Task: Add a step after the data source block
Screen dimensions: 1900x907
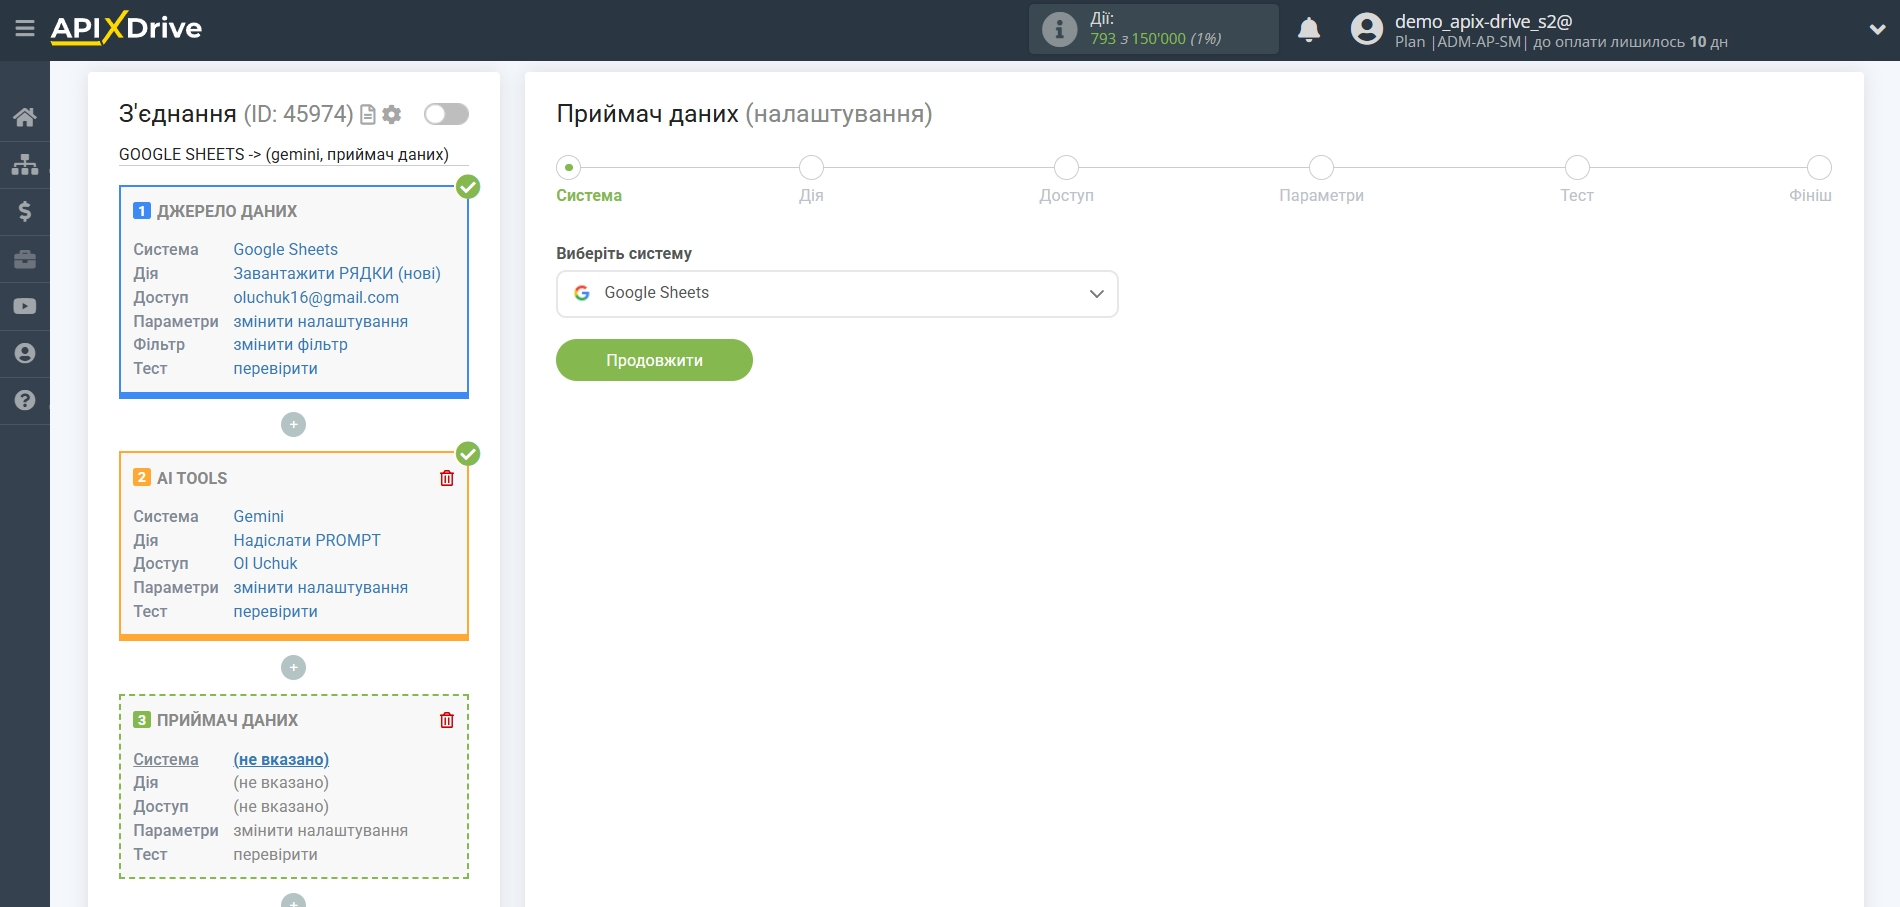Action: click(293, 424)
